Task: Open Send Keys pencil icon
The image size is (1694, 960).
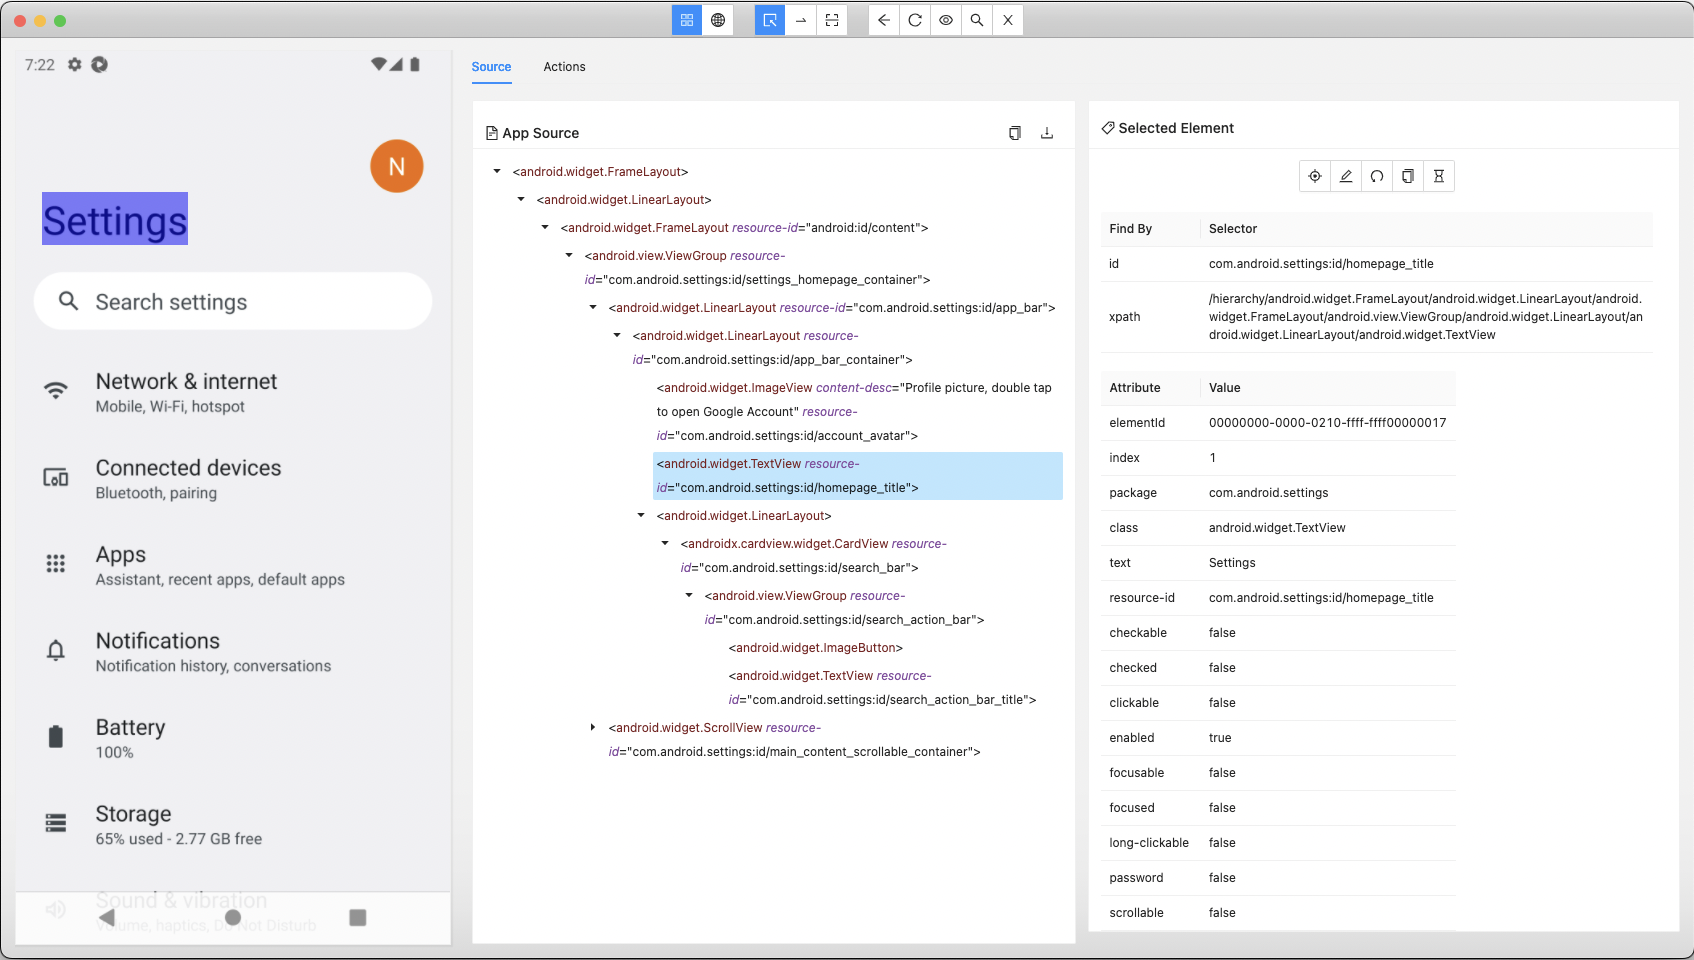Action: (1346, 176)
